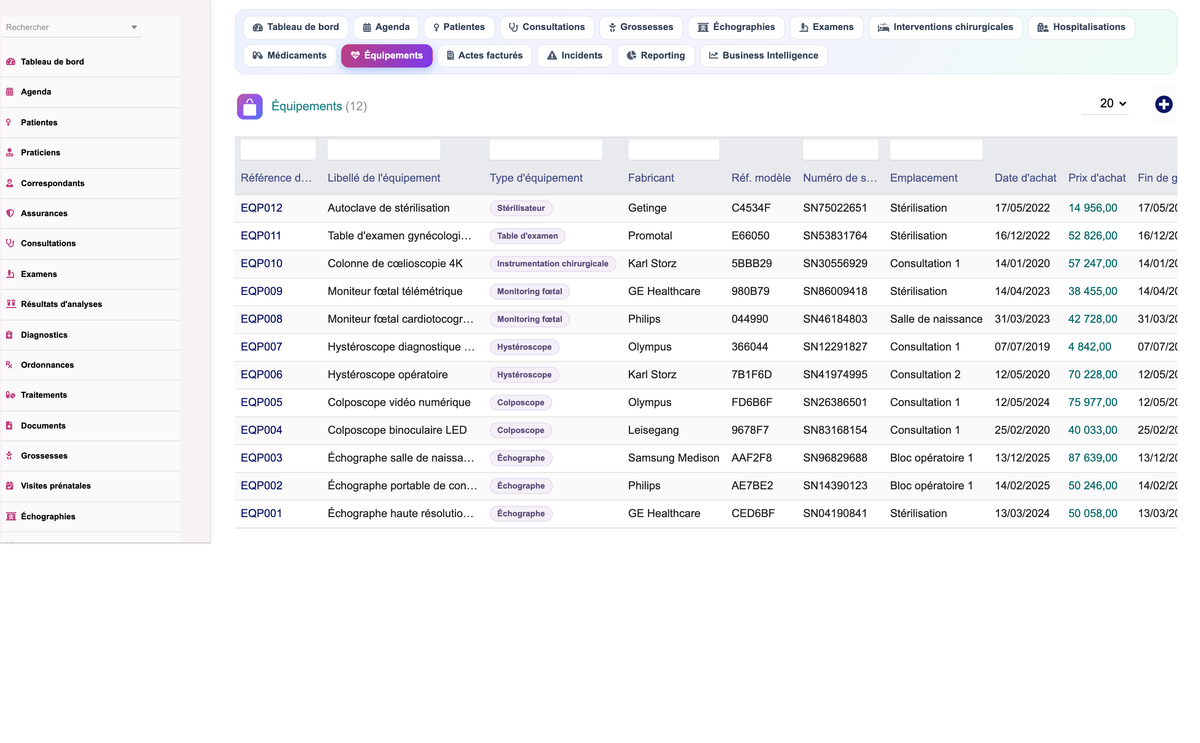Open Visites prénatales in the sidebar
Image resolution: width=1200 pixels, height=743 pixels.
click(56, 486)
